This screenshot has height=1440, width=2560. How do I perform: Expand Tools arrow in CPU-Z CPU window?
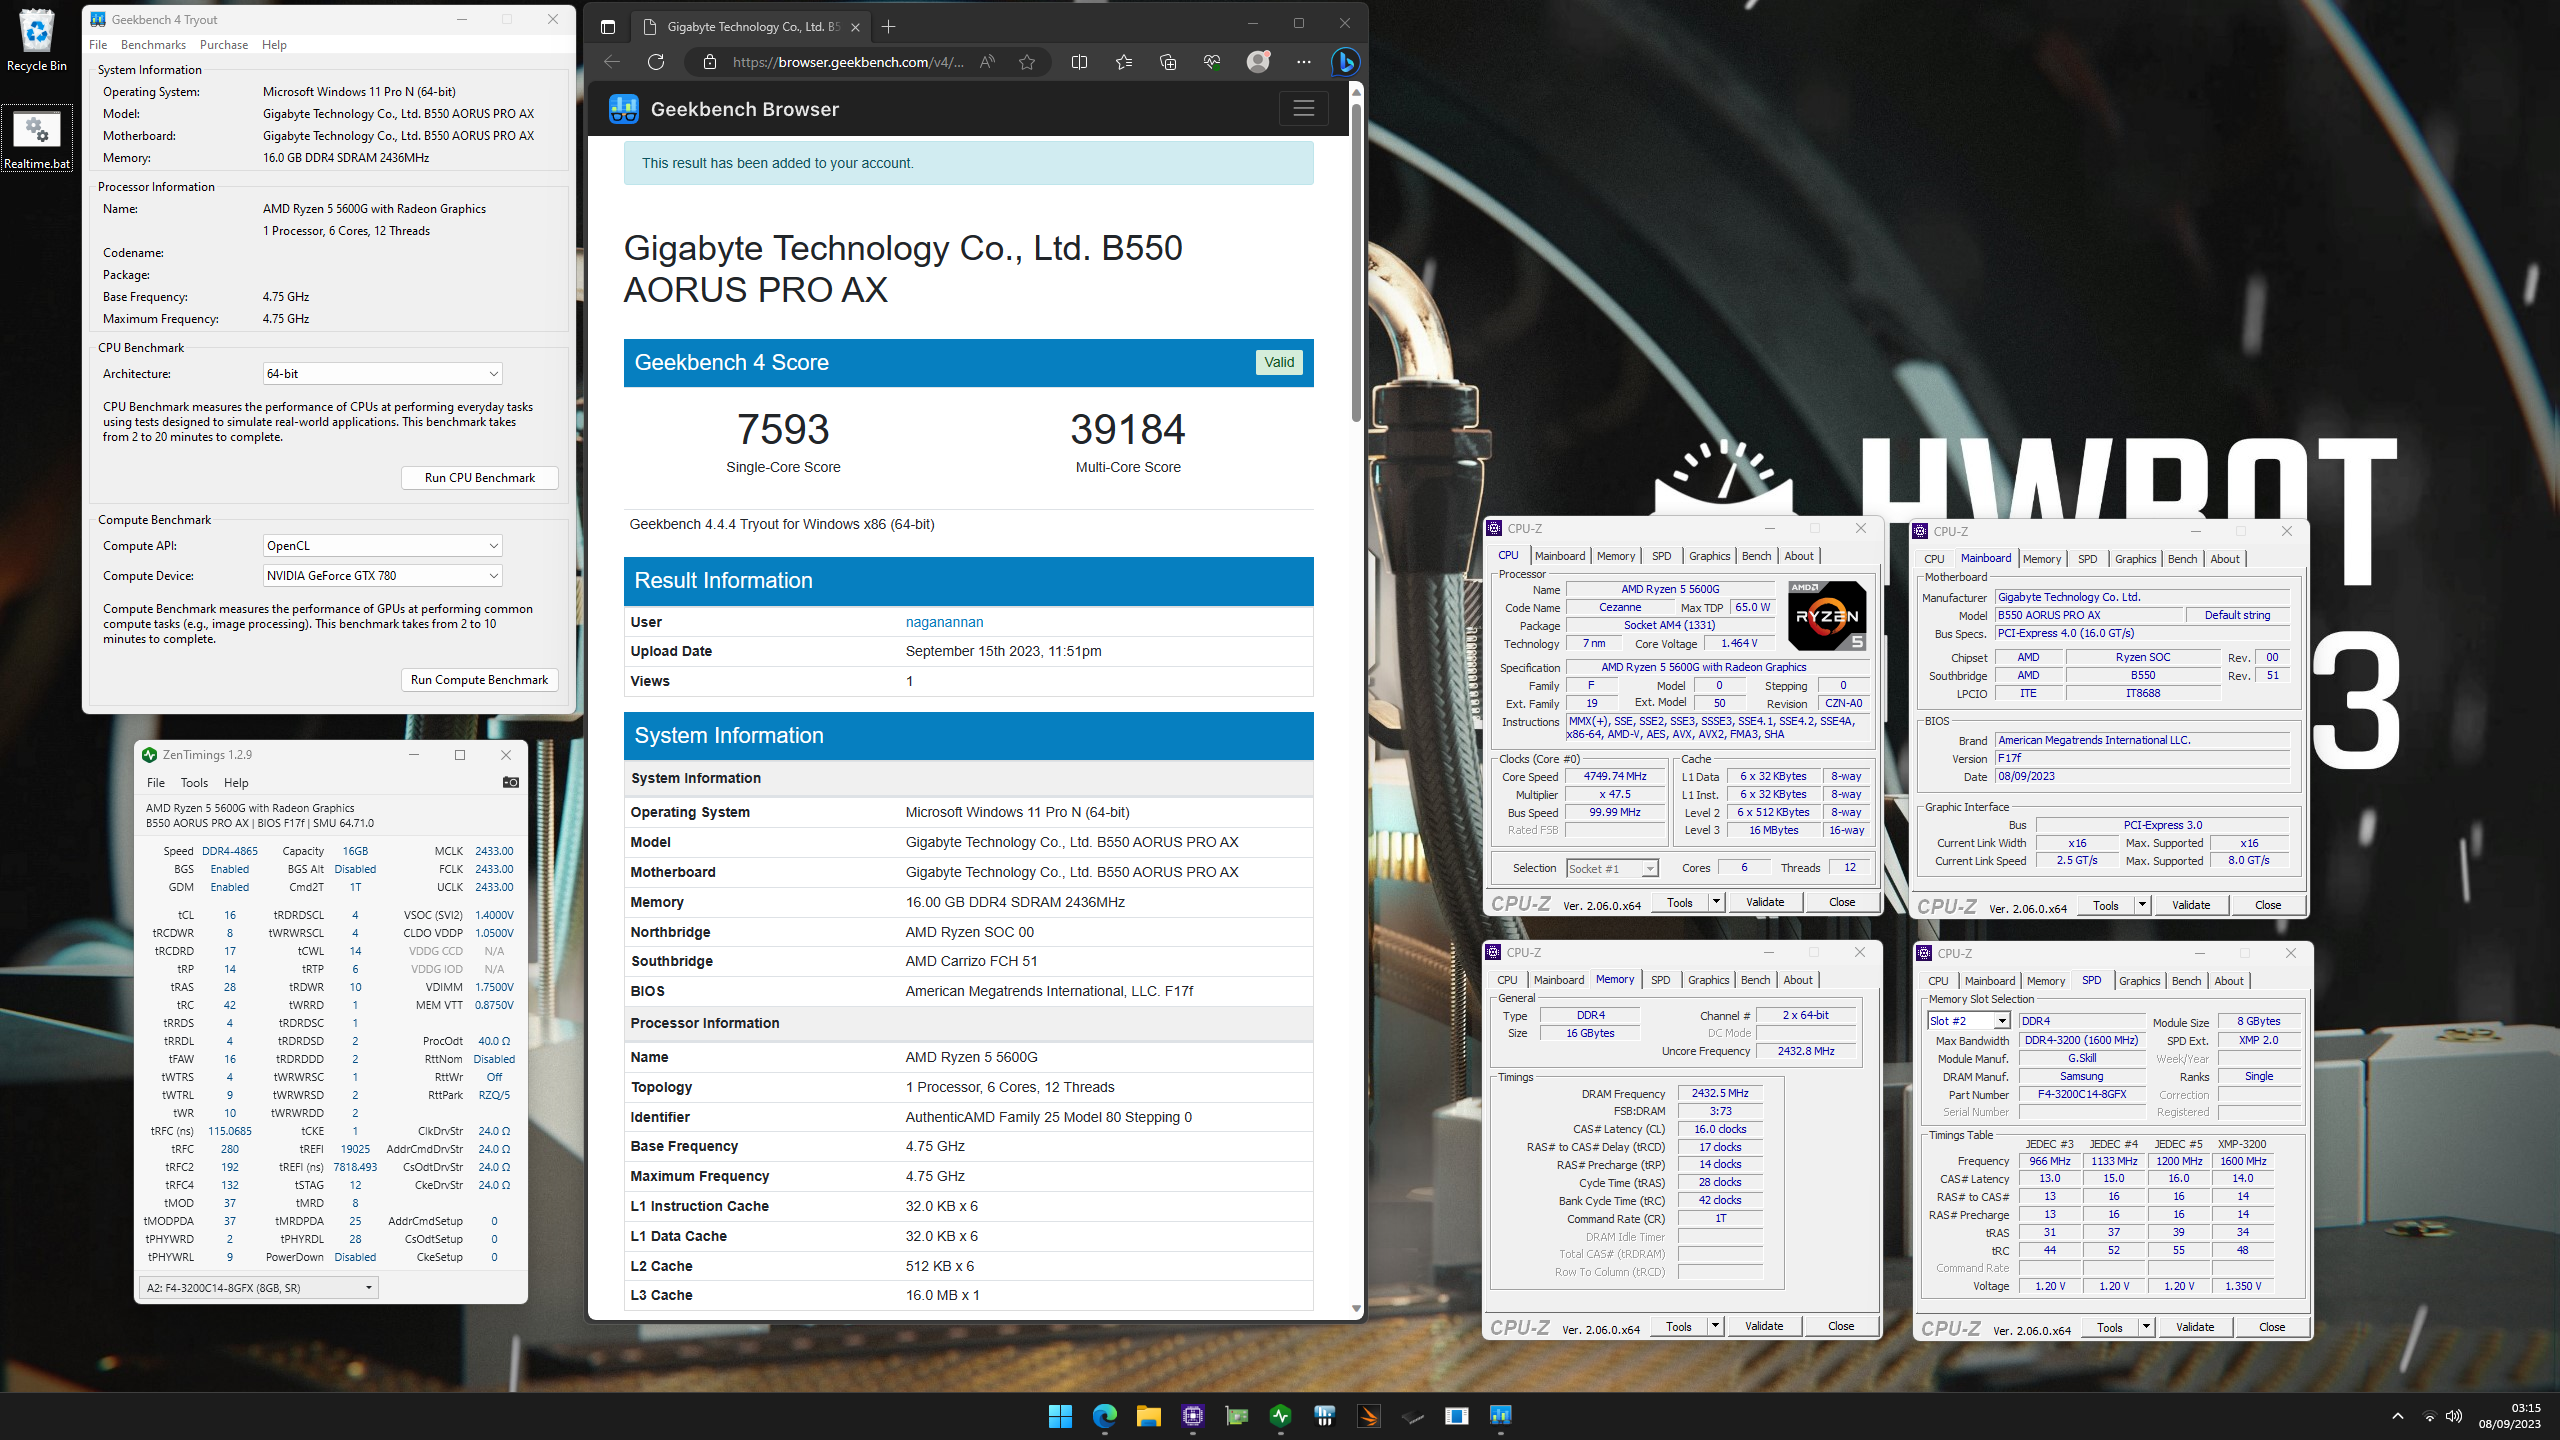tap(1715, 902)
